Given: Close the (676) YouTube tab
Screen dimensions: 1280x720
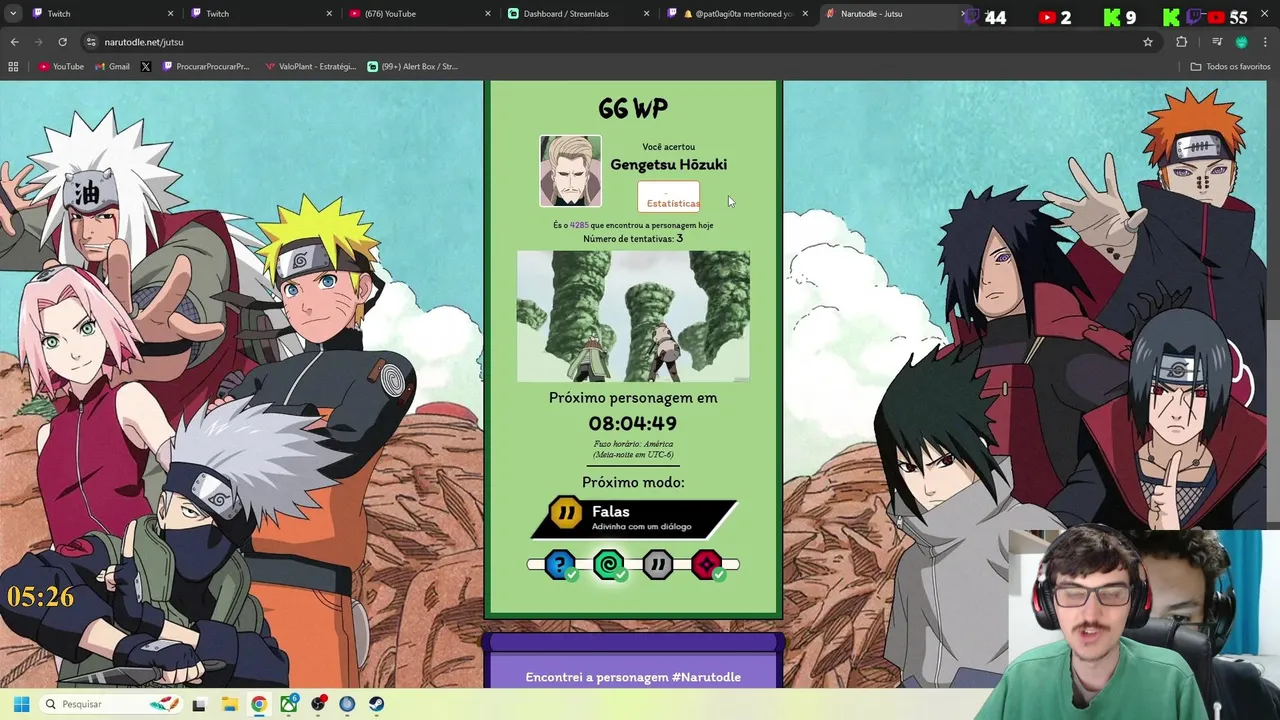Looking at the screenshot, I should (x=488, y=14).
